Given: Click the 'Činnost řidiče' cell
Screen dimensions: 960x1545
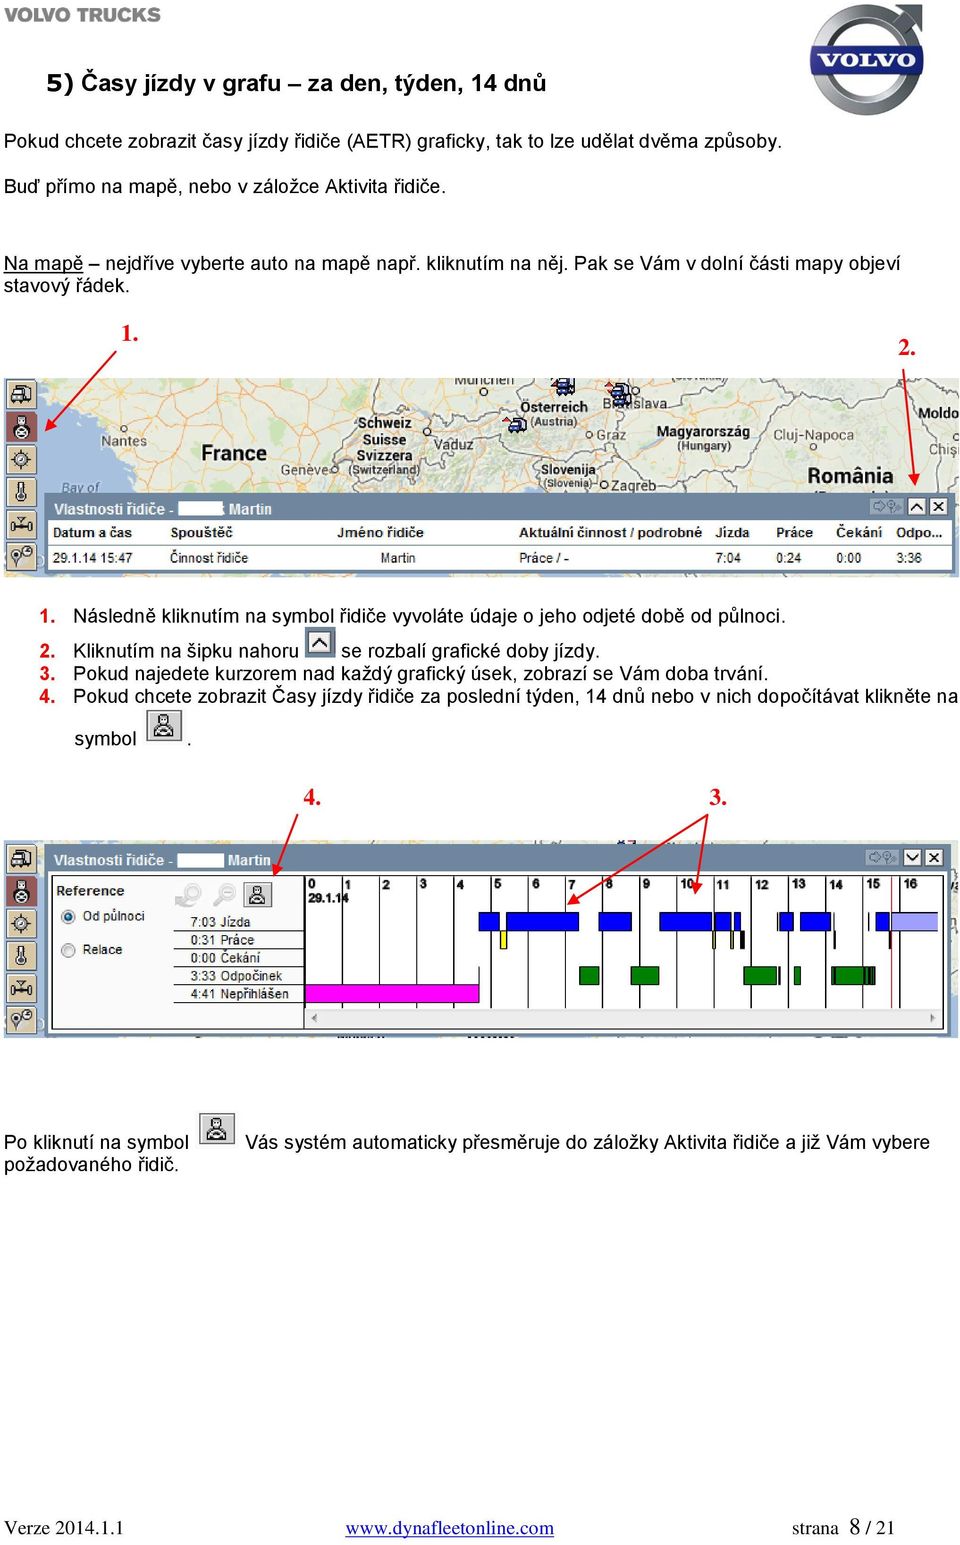Looking at the screenshot, I should click(209, 558).
